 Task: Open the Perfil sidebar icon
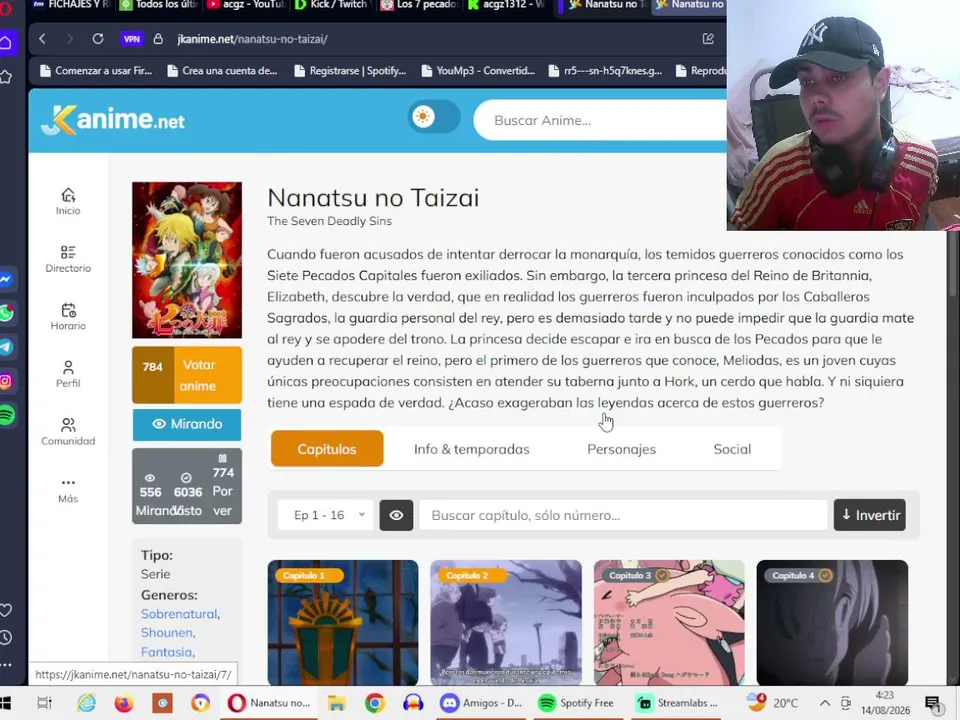pyautogui.click(x=68, y=374)
